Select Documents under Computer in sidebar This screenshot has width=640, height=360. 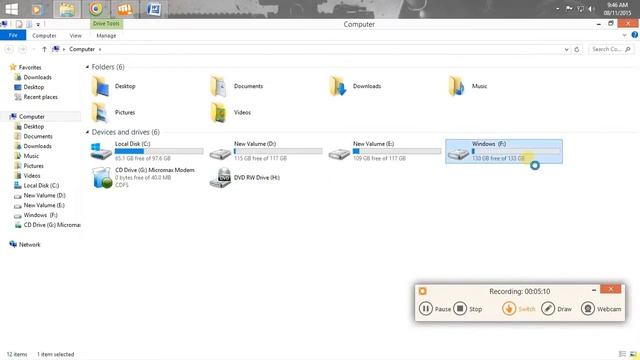38,136
